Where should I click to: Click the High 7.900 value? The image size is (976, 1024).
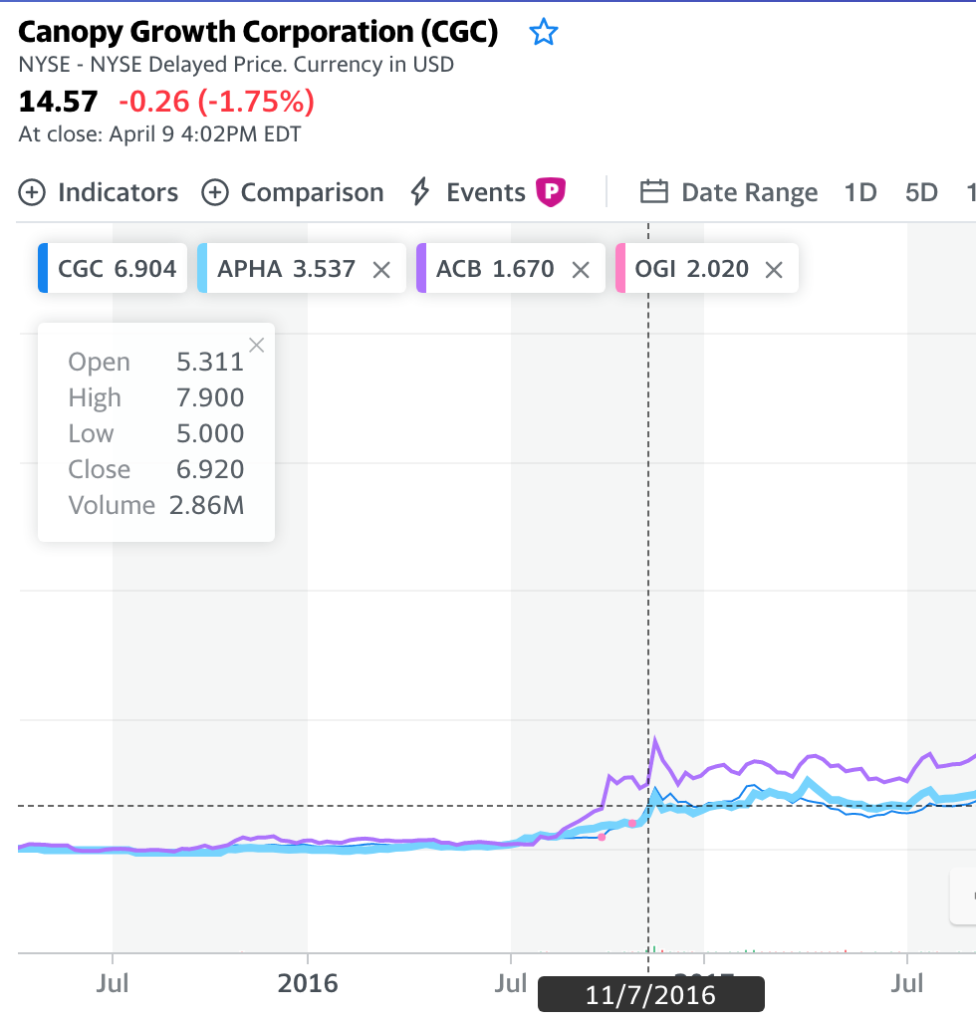tap(210, 398)
